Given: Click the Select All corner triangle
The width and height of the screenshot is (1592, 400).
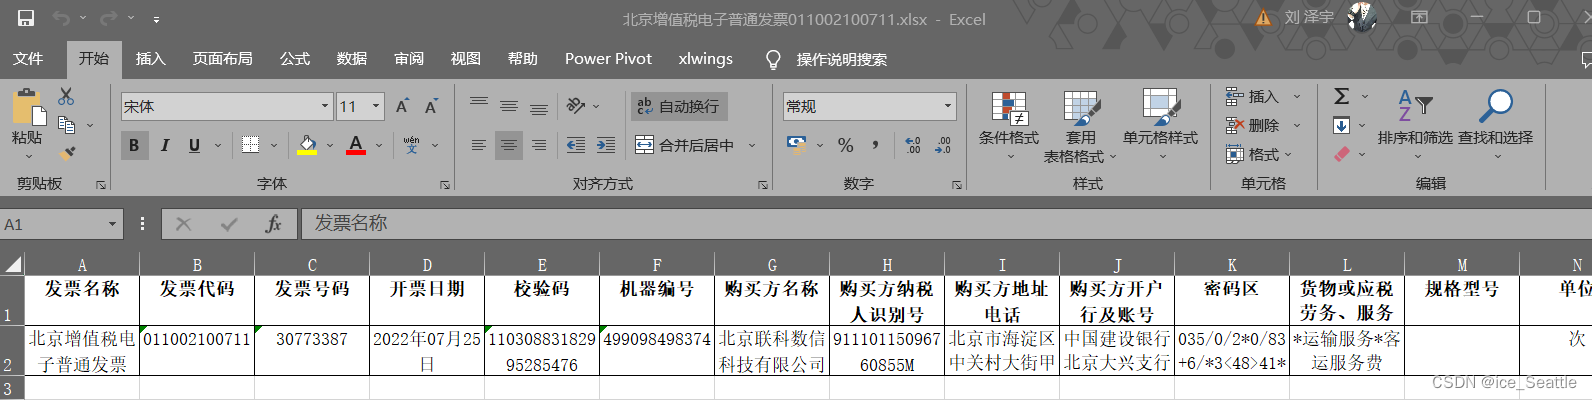Looking at the screenshot, I should pos(12,264).
